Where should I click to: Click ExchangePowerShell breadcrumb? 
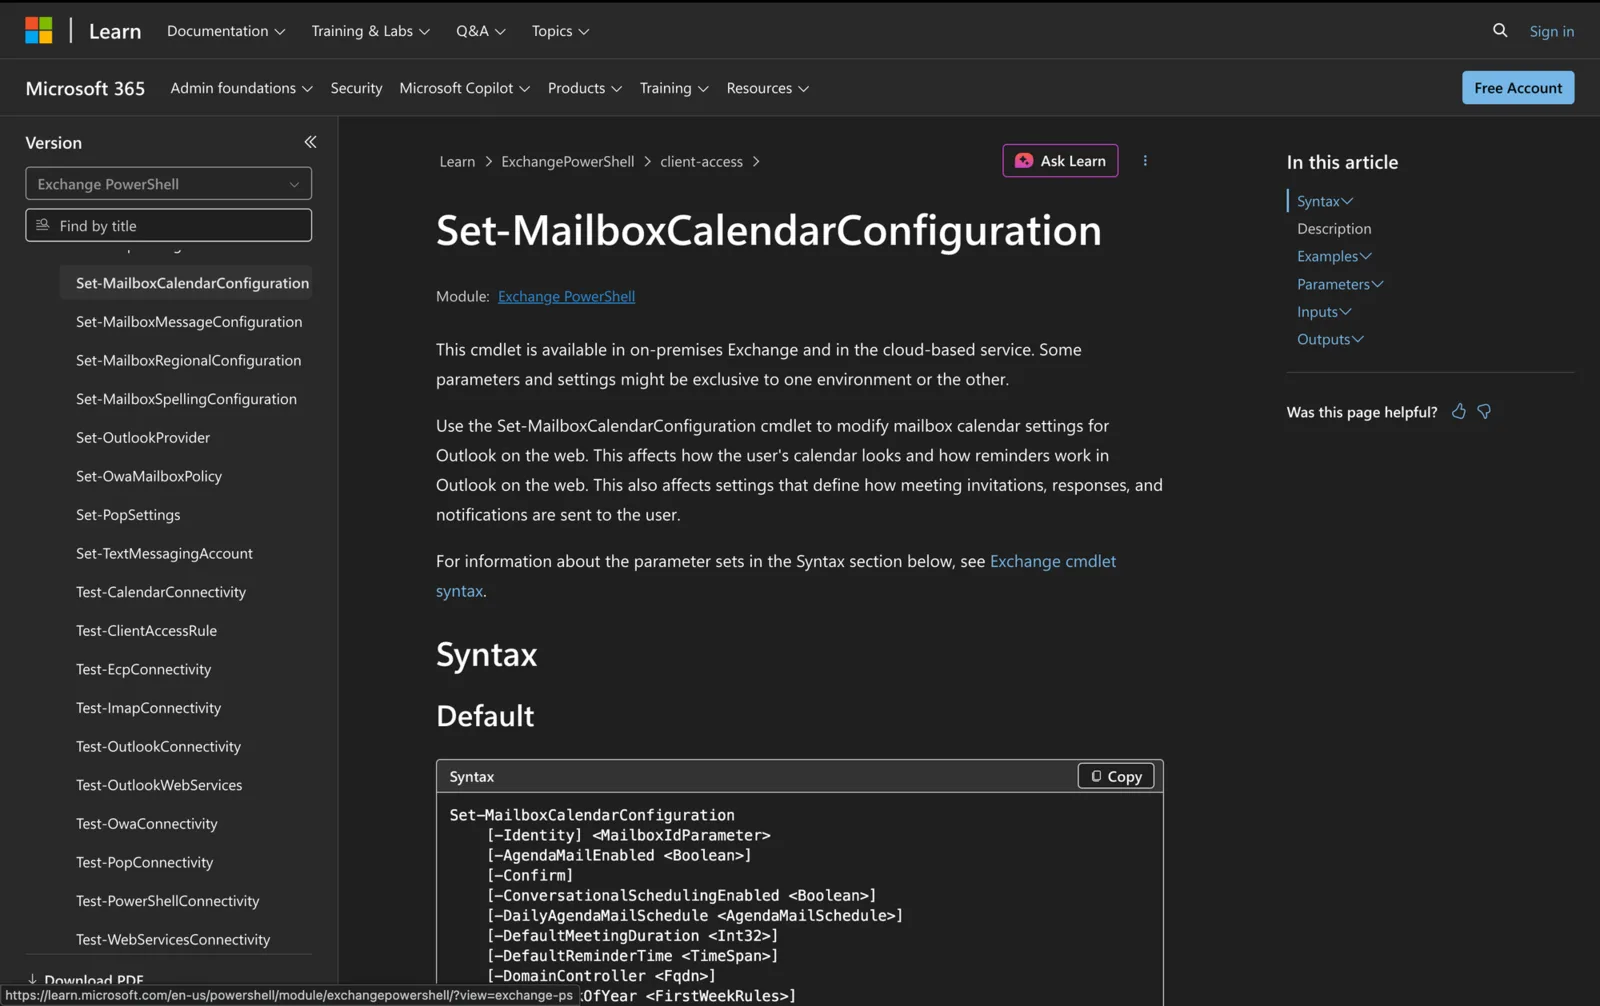click(x=567, y=161)
